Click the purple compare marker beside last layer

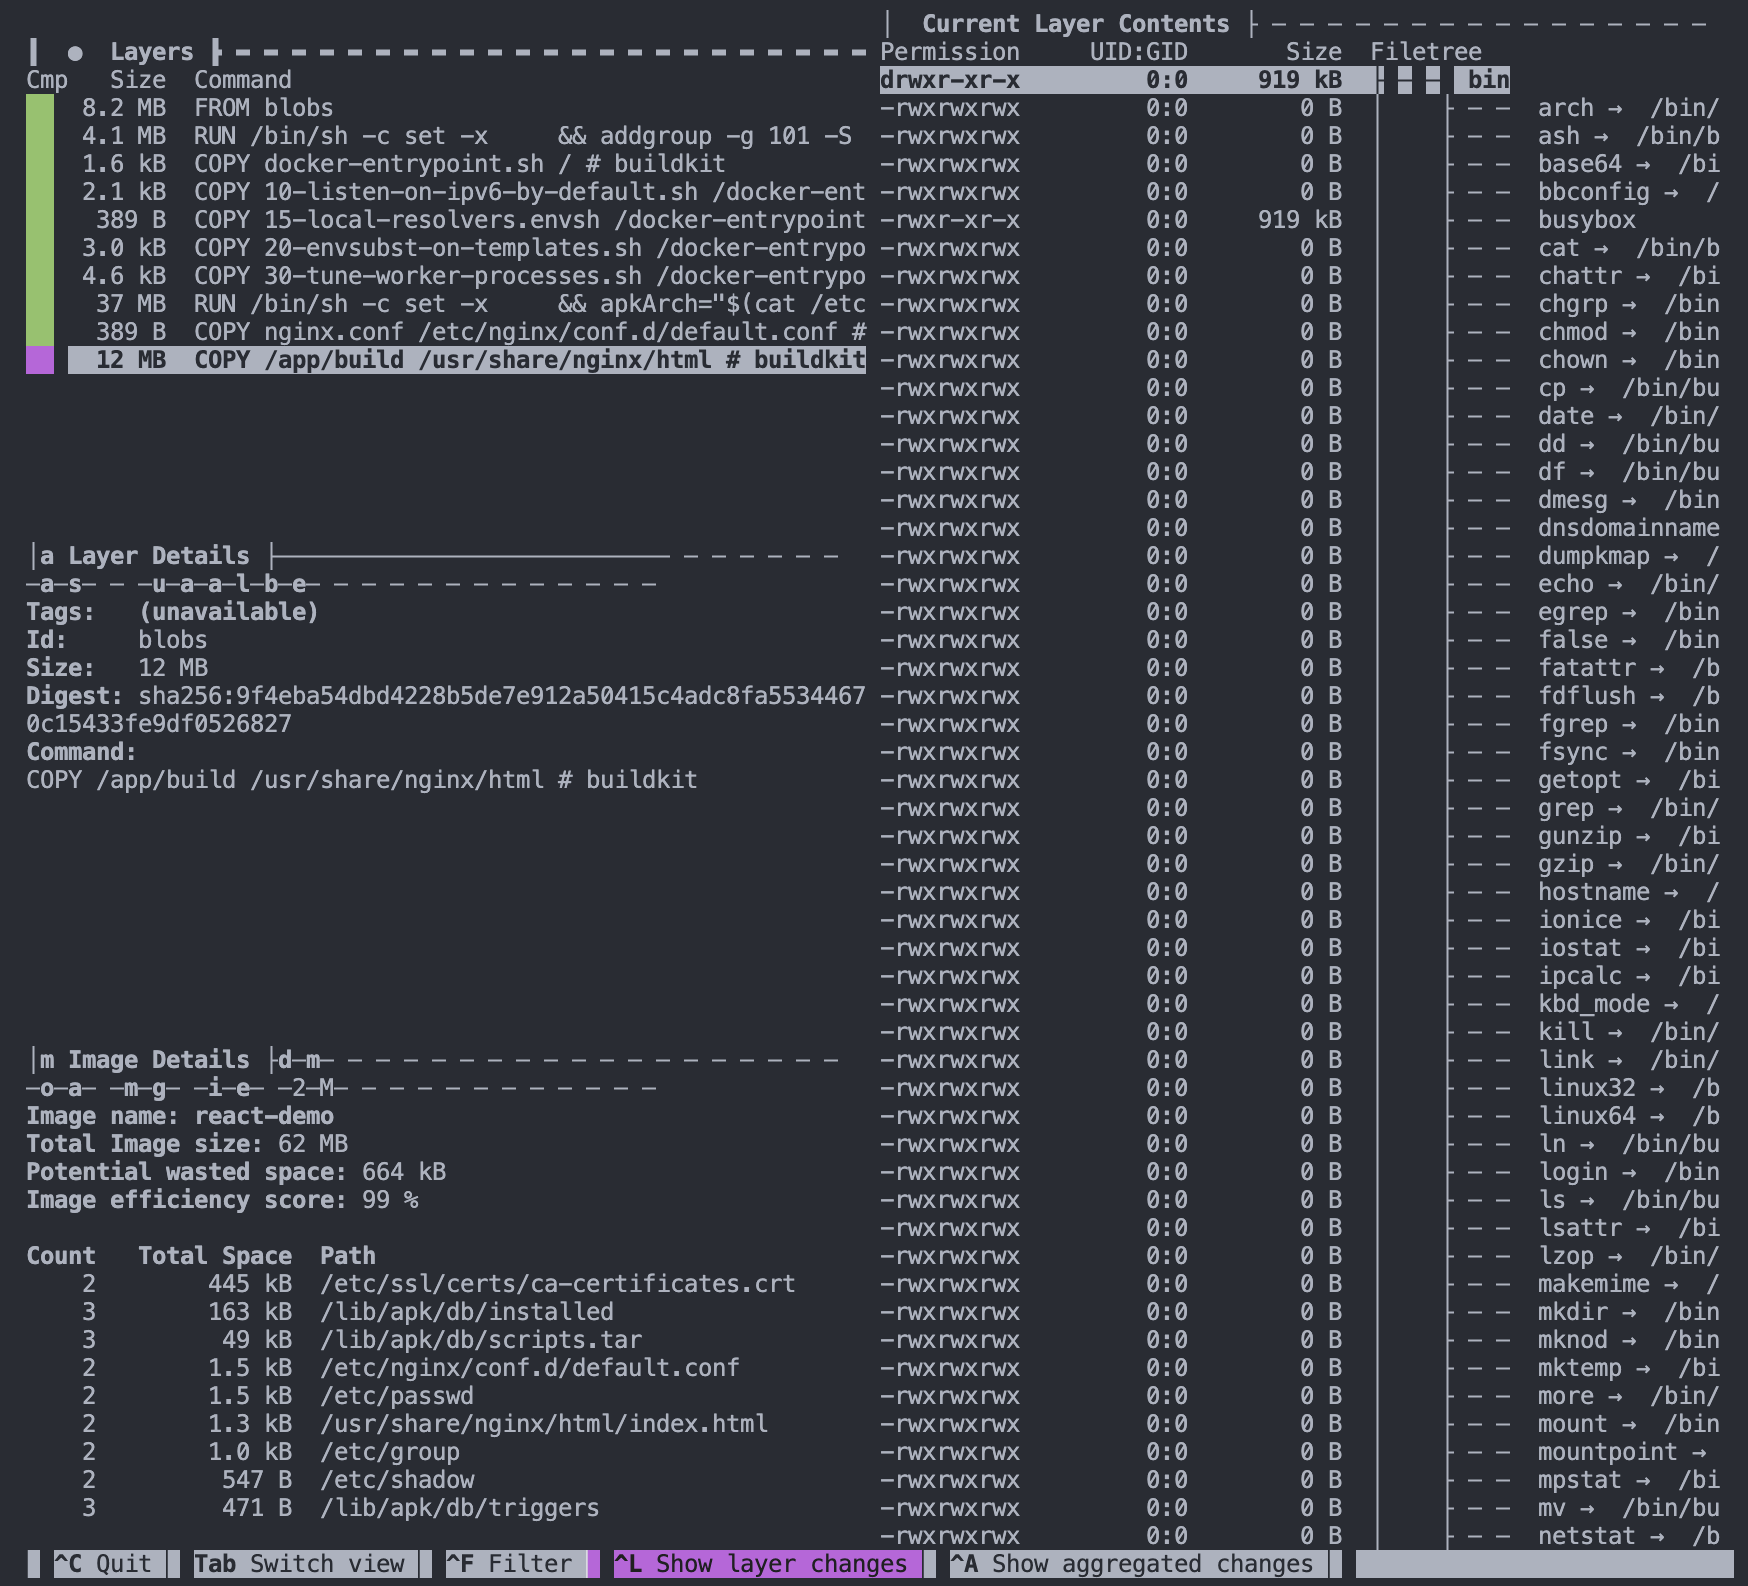(40, 360)
